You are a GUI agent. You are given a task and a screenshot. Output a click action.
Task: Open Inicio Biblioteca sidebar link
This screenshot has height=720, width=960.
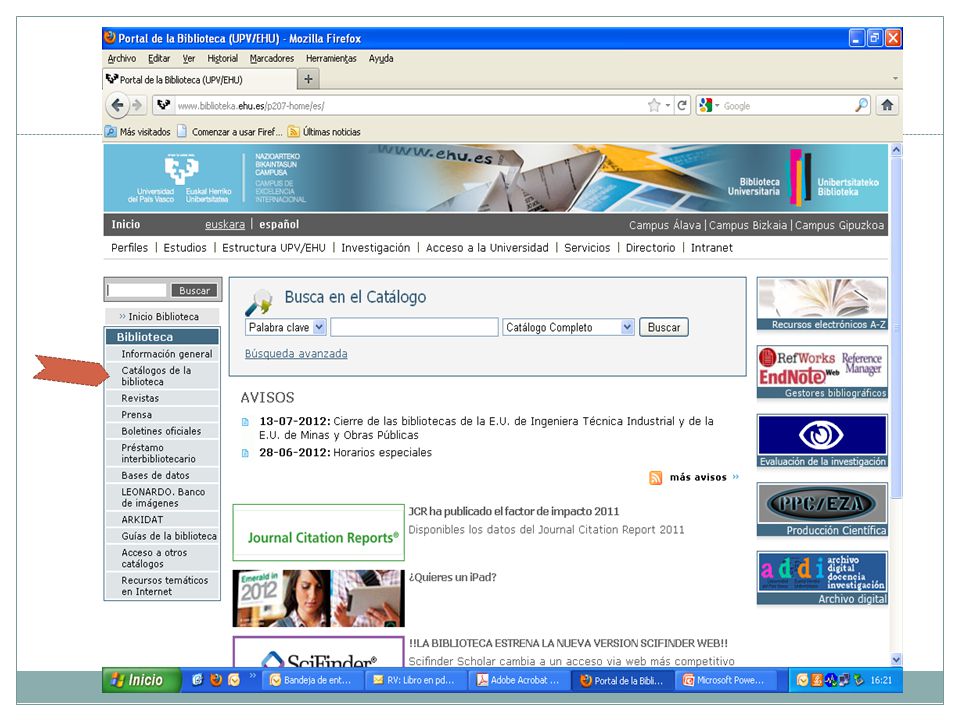[x=162, y=317]
